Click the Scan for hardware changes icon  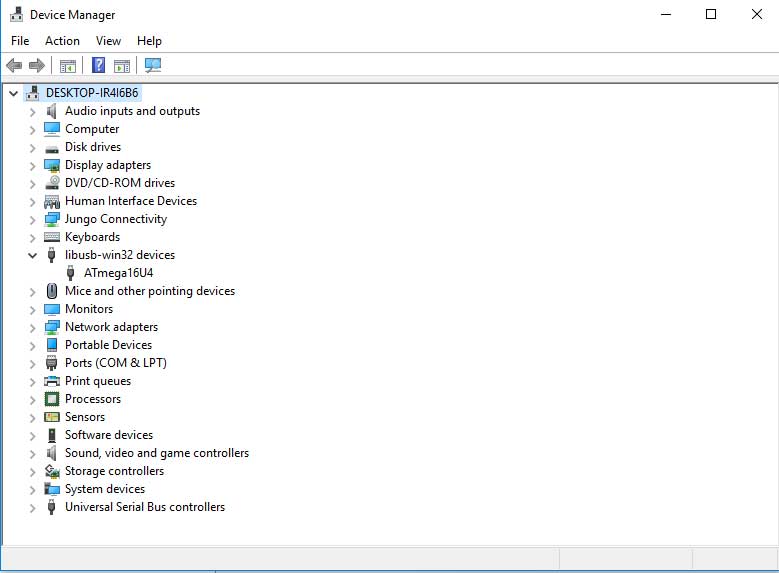click(153, 65)
